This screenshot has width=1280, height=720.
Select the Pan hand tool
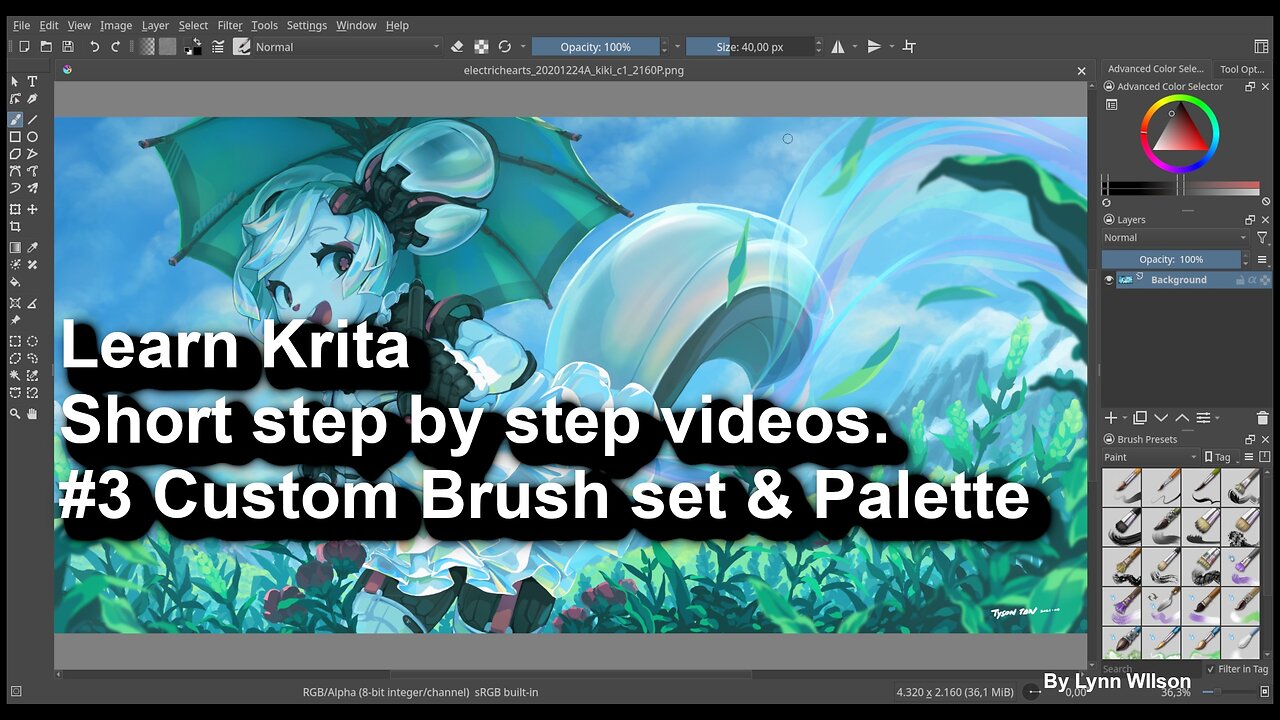[x=32, y=413]
